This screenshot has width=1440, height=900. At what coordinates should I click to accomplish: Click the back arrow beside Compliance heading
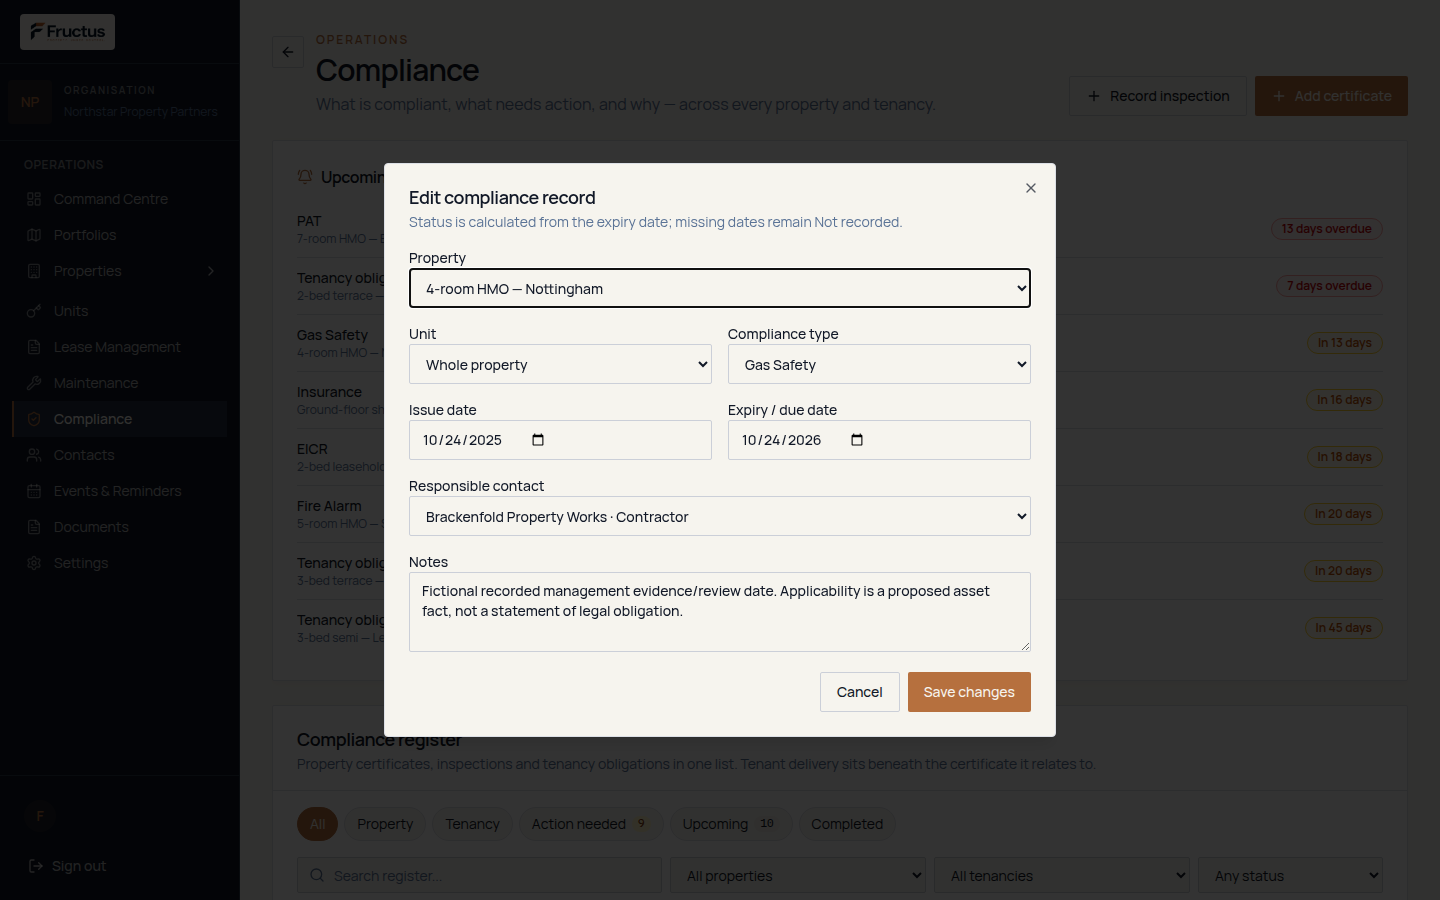288,52
